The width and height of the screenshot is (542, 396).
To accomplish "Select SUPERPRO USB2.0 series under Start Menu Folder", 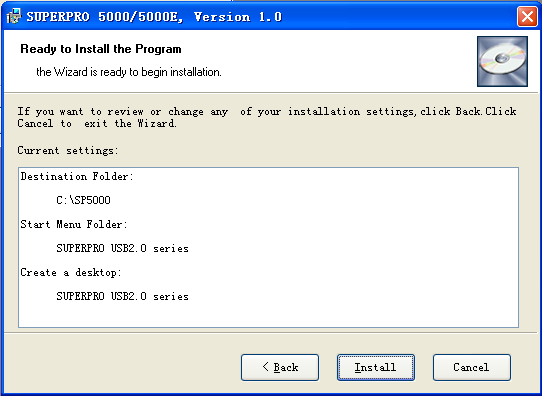I will tap(122, 248).
